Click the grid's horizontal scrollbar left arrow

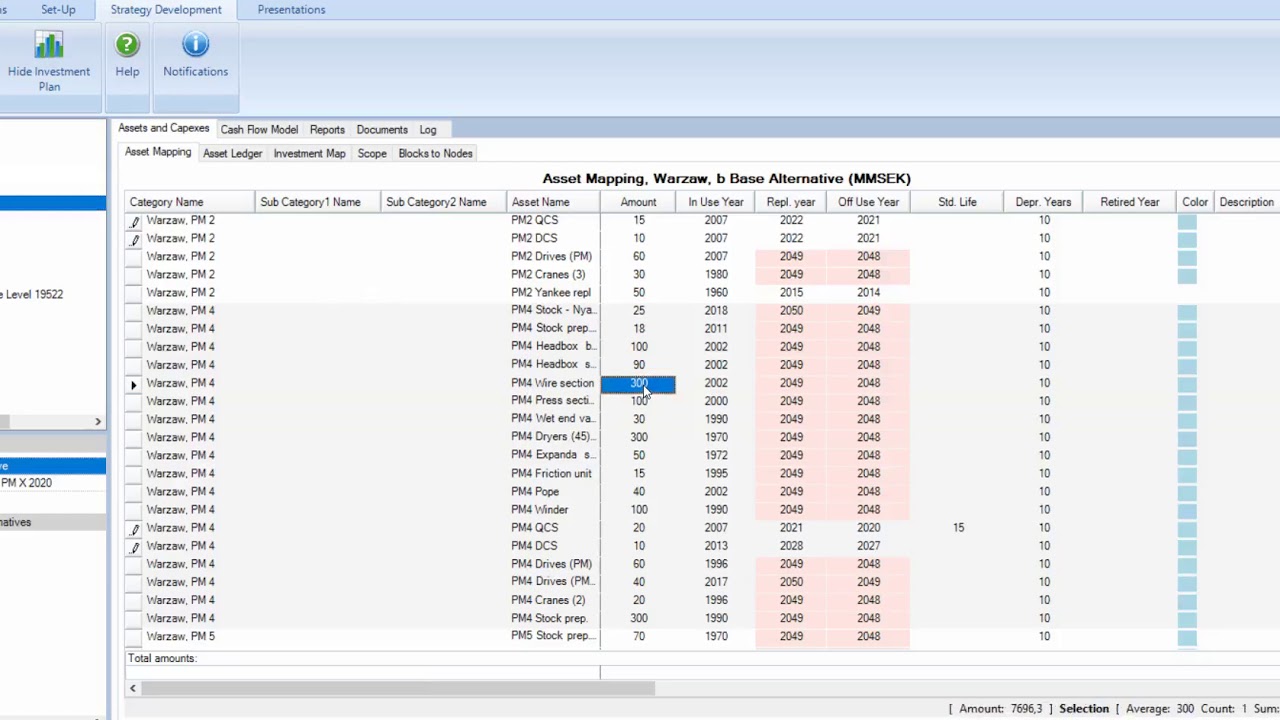[x=132, y=688]
